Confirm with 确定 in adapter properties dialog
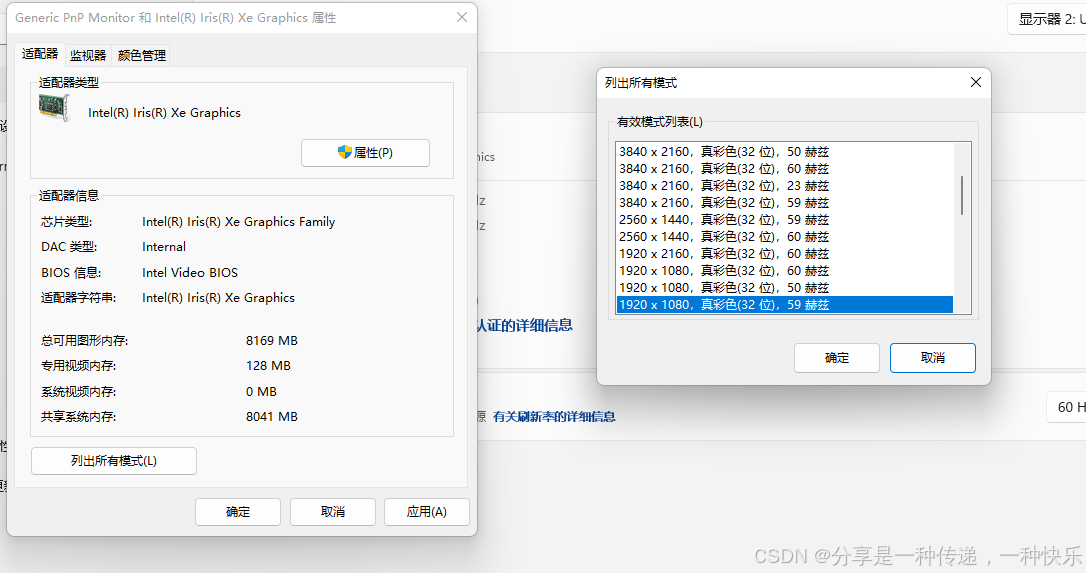1086x573 pixels. pos(238,512)
